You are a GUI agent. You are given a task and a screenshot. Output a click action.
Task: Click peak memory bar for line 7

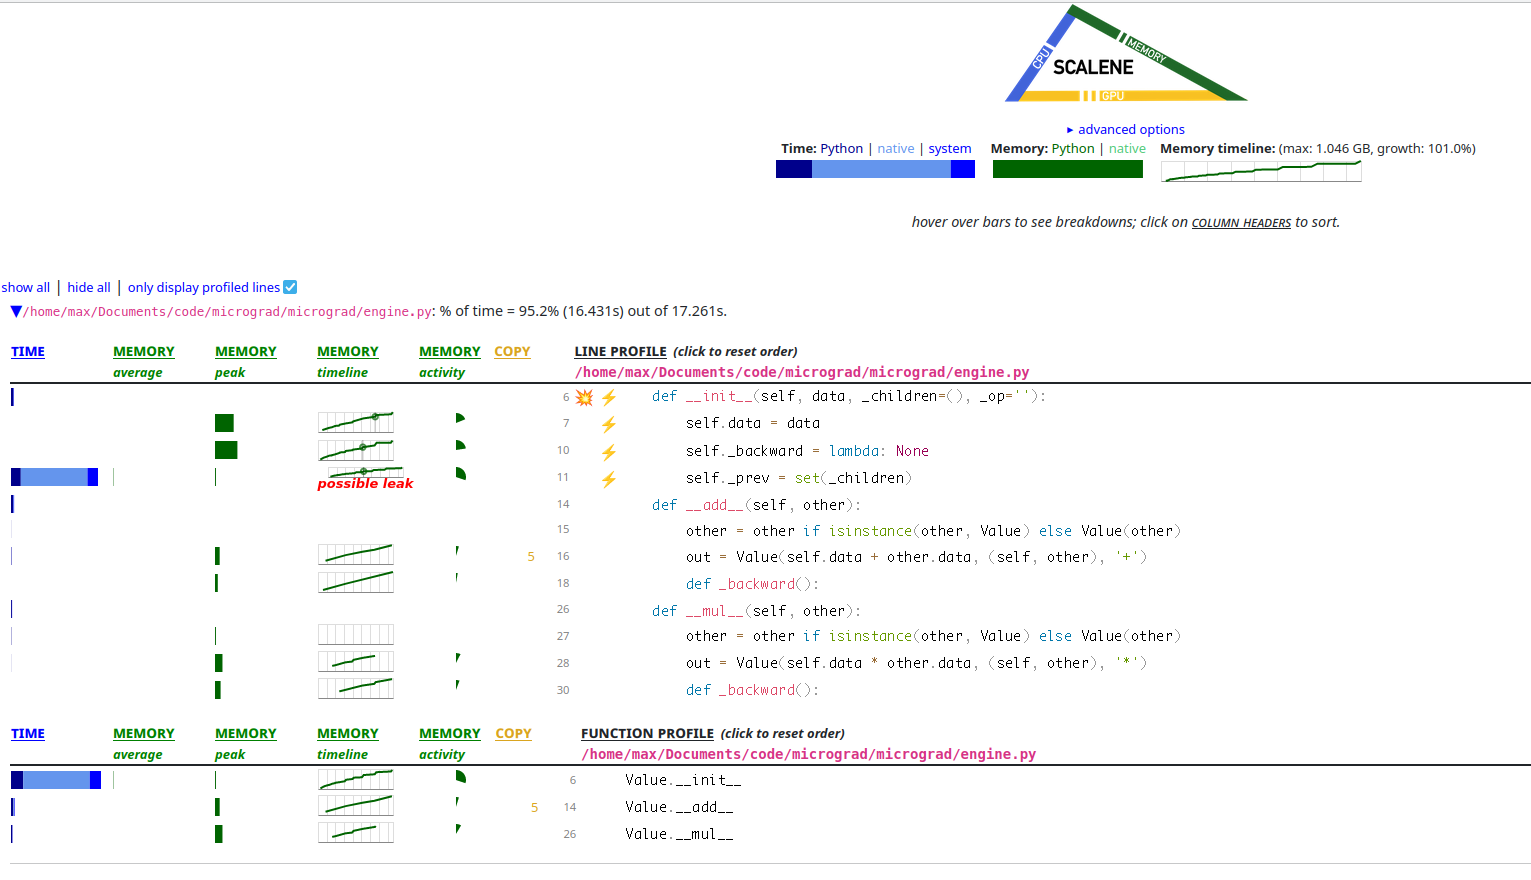point(224,423)
